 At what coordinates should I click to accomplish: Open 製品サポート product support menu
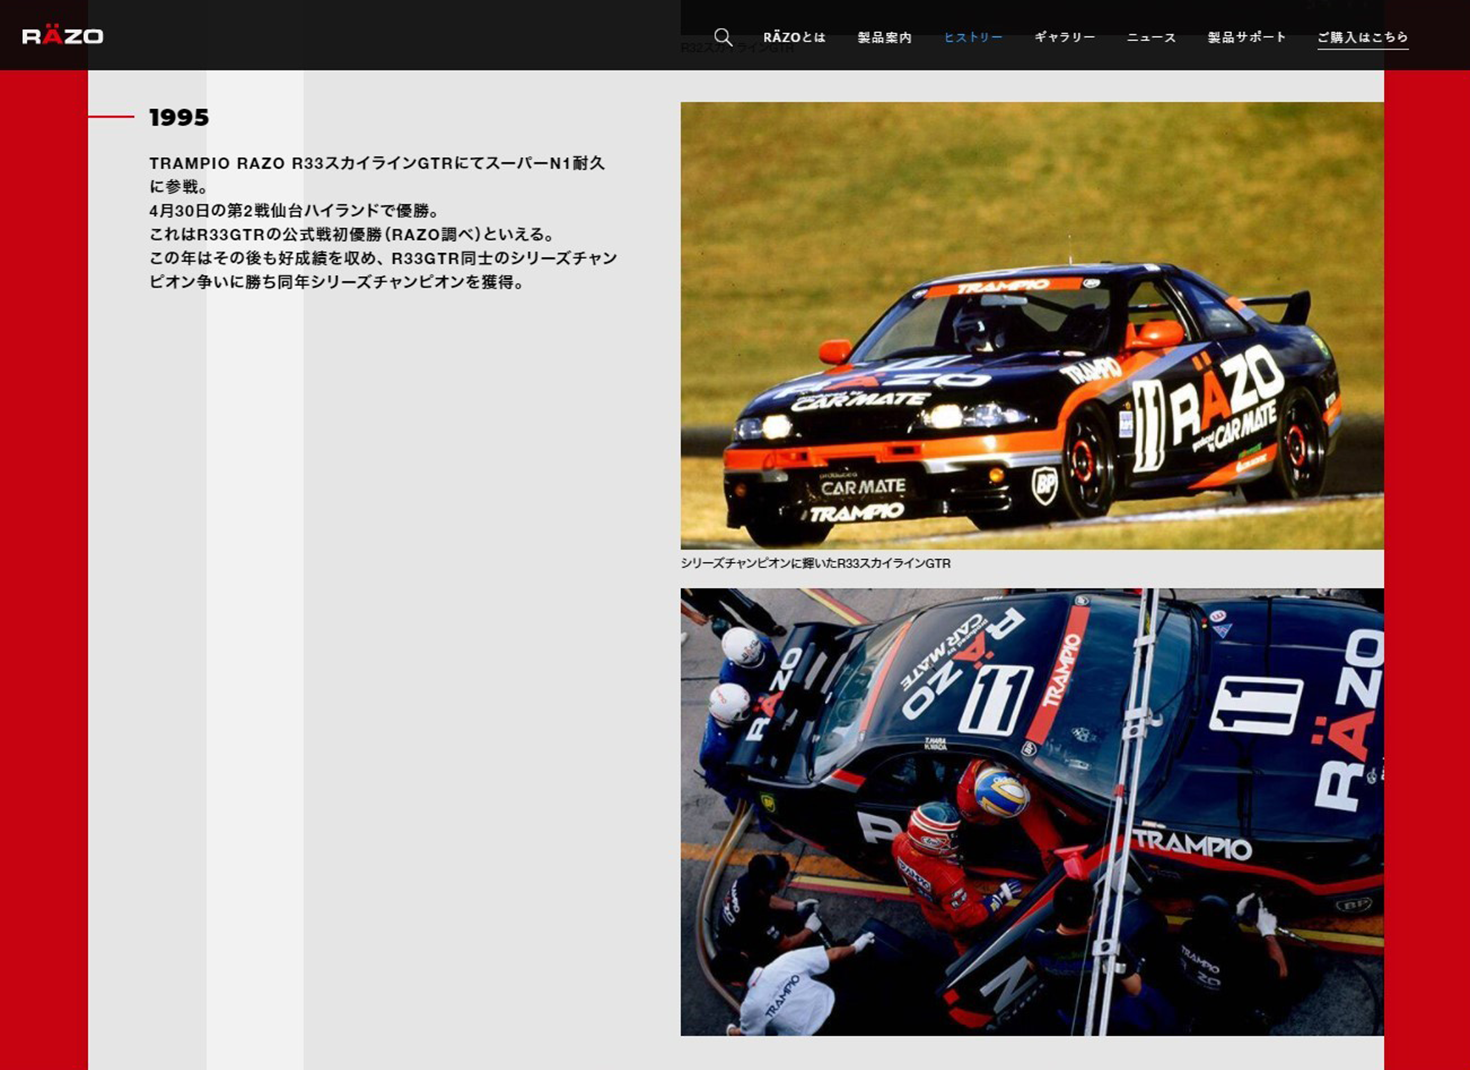click(x=1247, y=37)
